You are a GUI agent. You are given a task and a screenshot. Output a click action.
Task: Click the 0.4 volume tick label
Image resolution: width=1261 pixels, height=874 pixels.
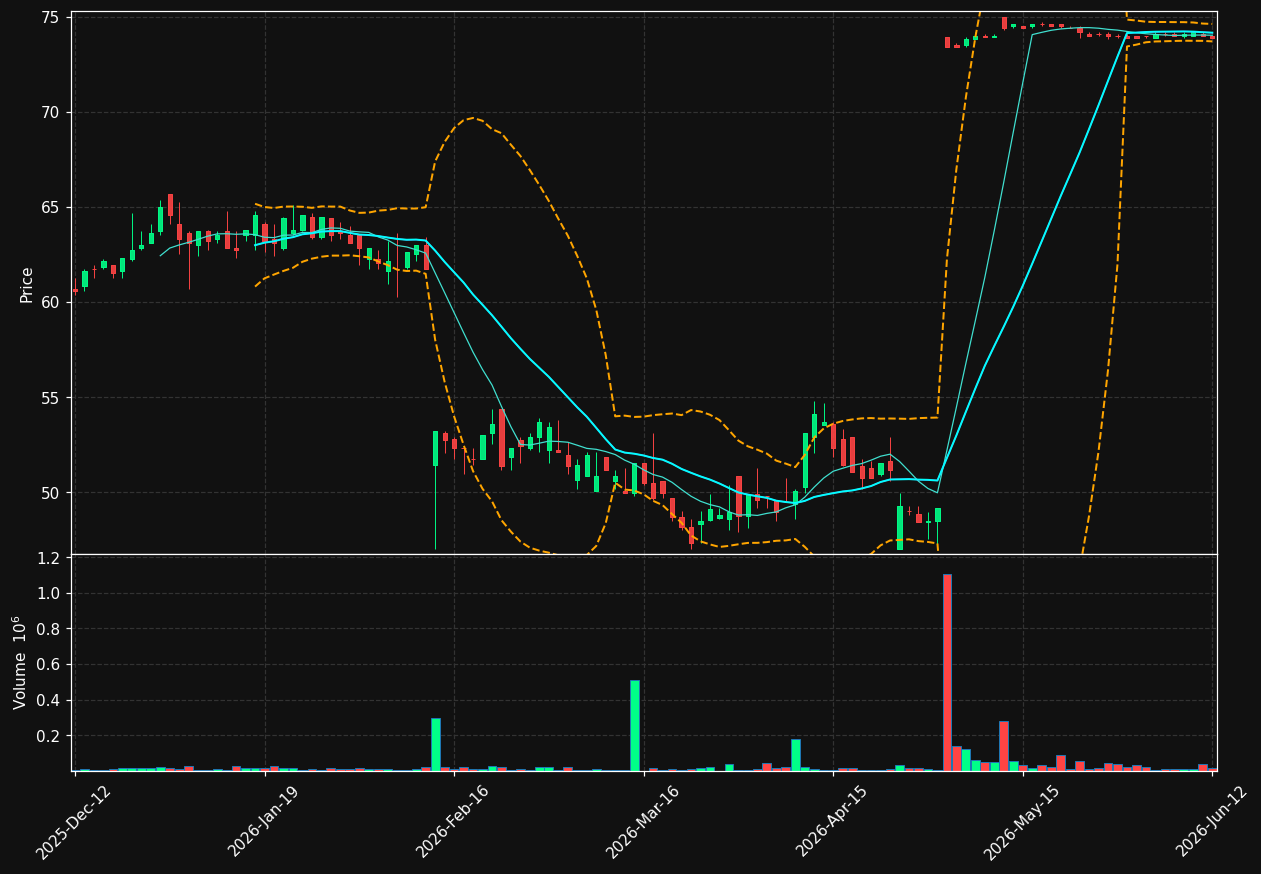pos(49,700)
